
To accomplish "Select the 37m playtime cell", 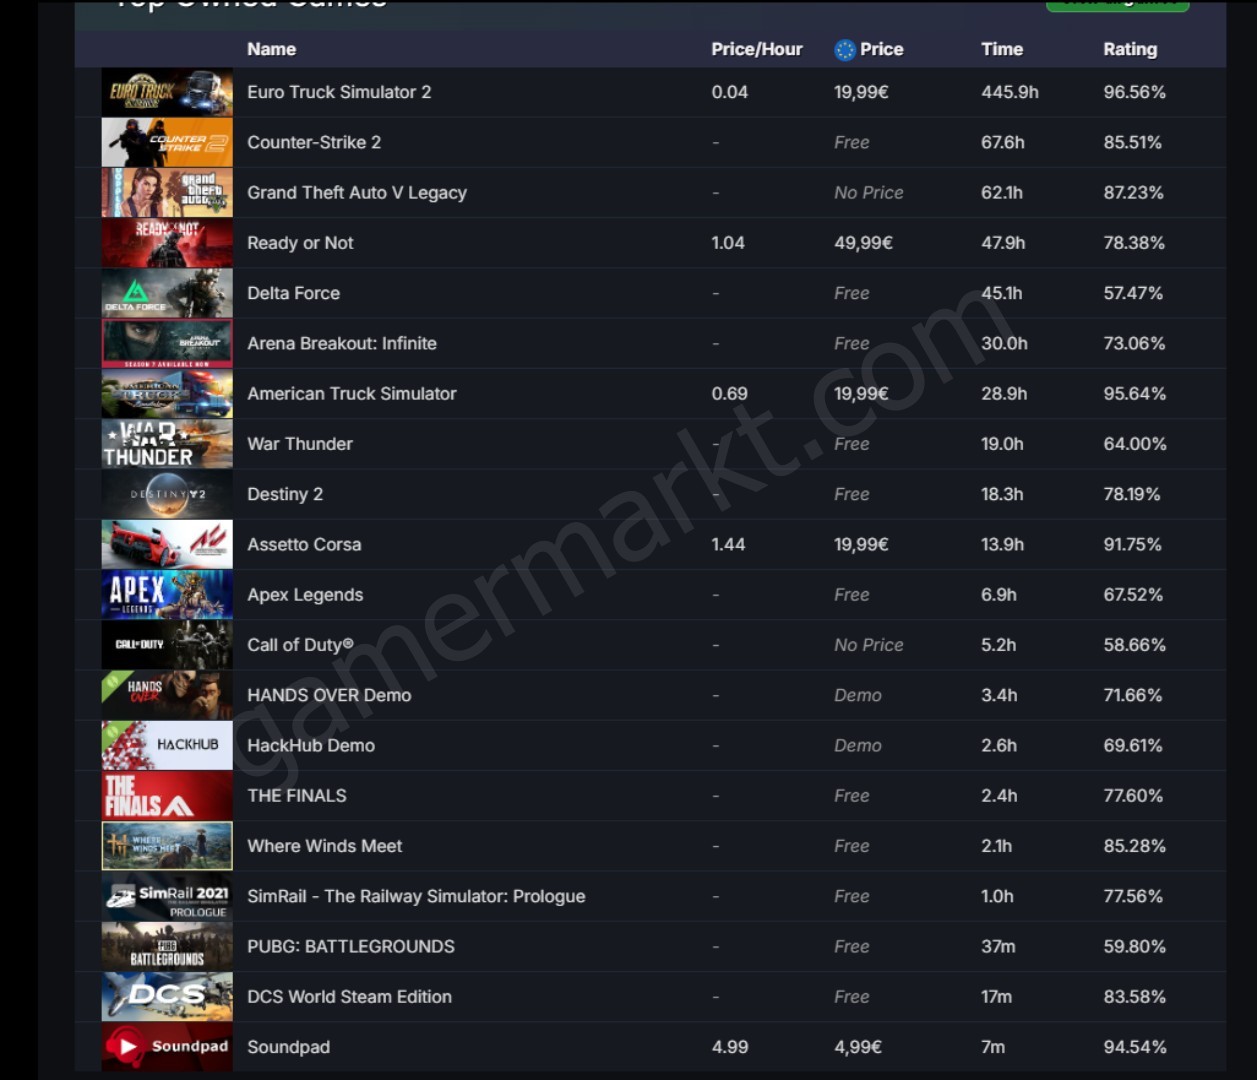I will pos(998,946).
